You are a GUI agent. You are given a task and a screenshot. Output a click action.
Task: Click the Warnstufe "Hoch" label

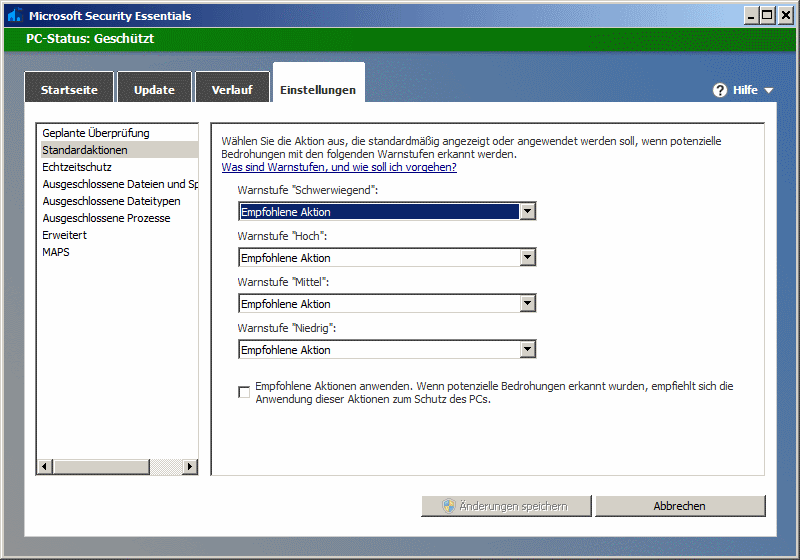[282, 236]
